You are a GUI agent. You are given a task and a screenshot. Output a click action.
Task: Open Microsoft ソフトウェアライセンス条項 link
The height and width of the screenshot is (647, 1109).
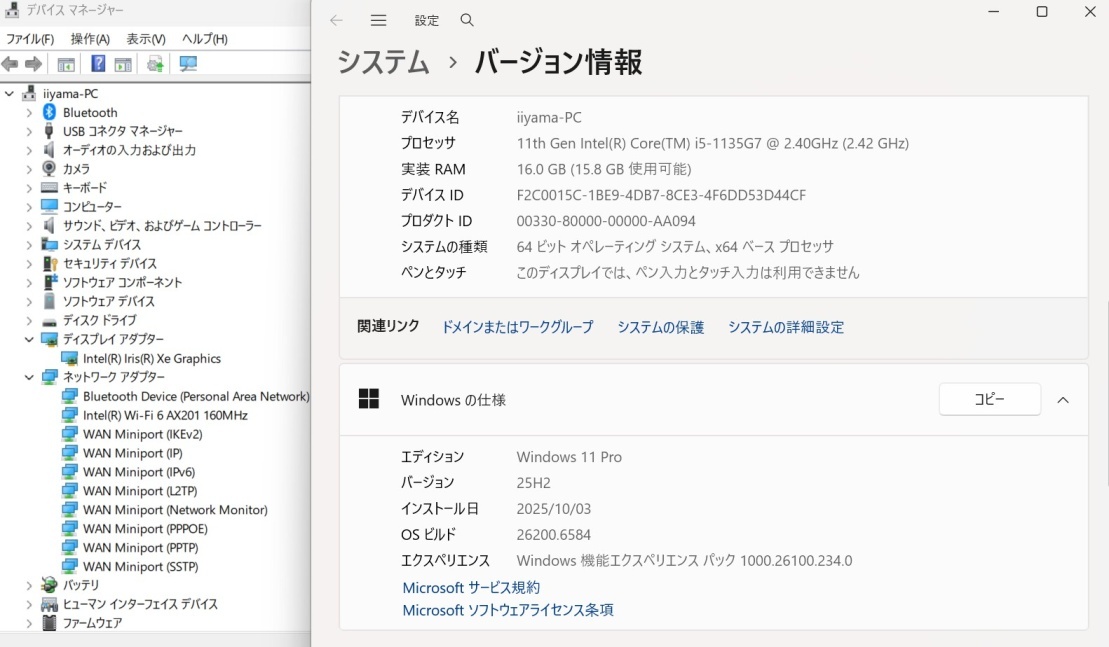pos(507,610)
